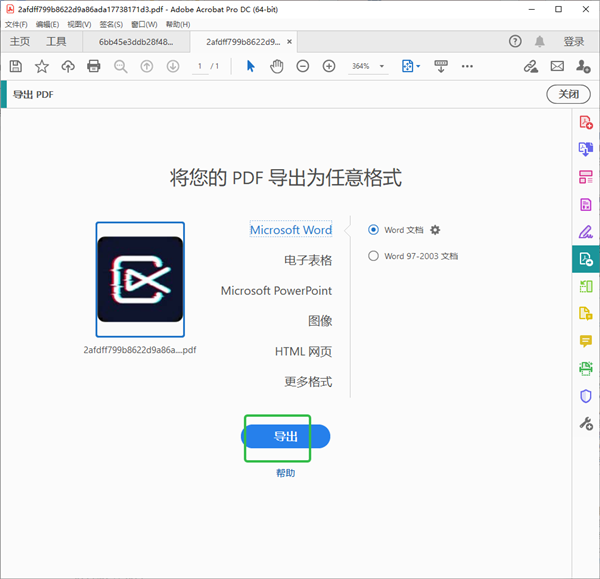
Task: Click the zoom in plus icon
Action: click(329, 66)
